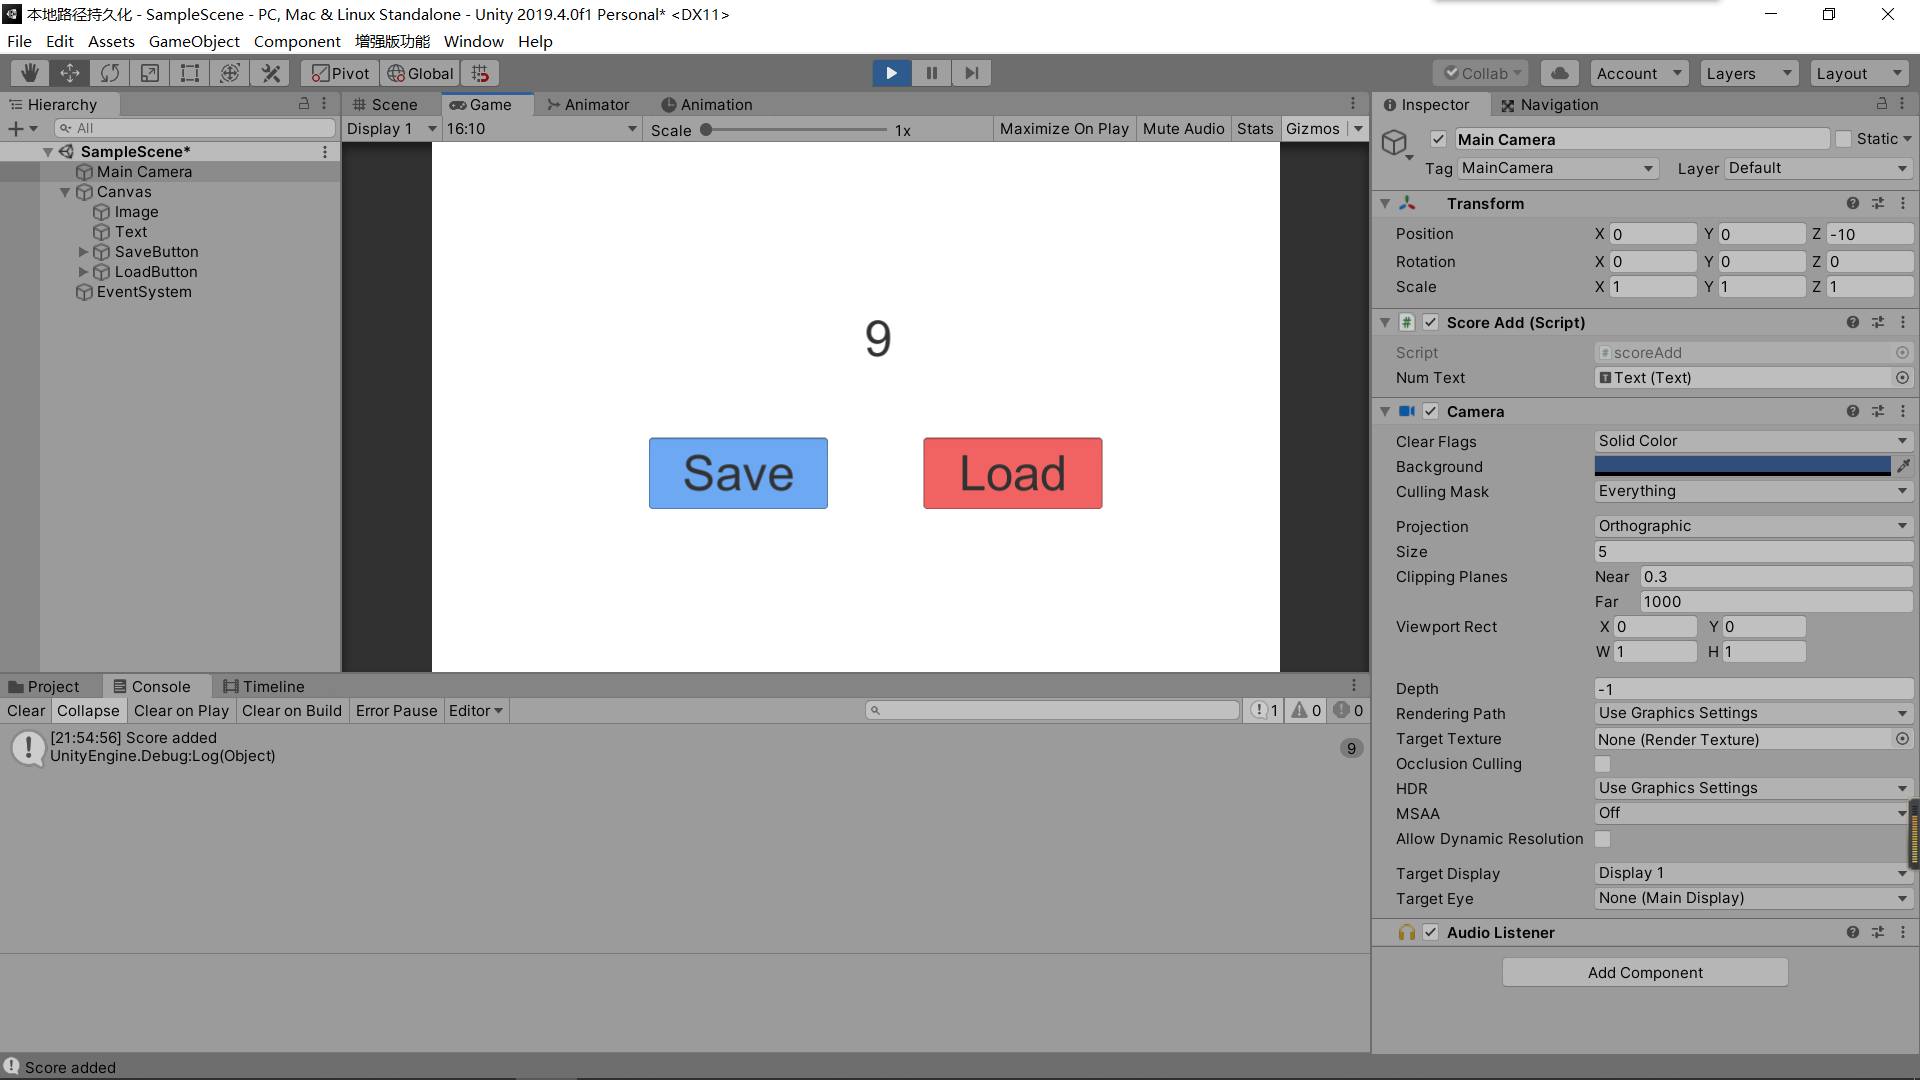1920x1080 pixels.
Task: Click the Add Component button
Action: [x=1644, y=972]
